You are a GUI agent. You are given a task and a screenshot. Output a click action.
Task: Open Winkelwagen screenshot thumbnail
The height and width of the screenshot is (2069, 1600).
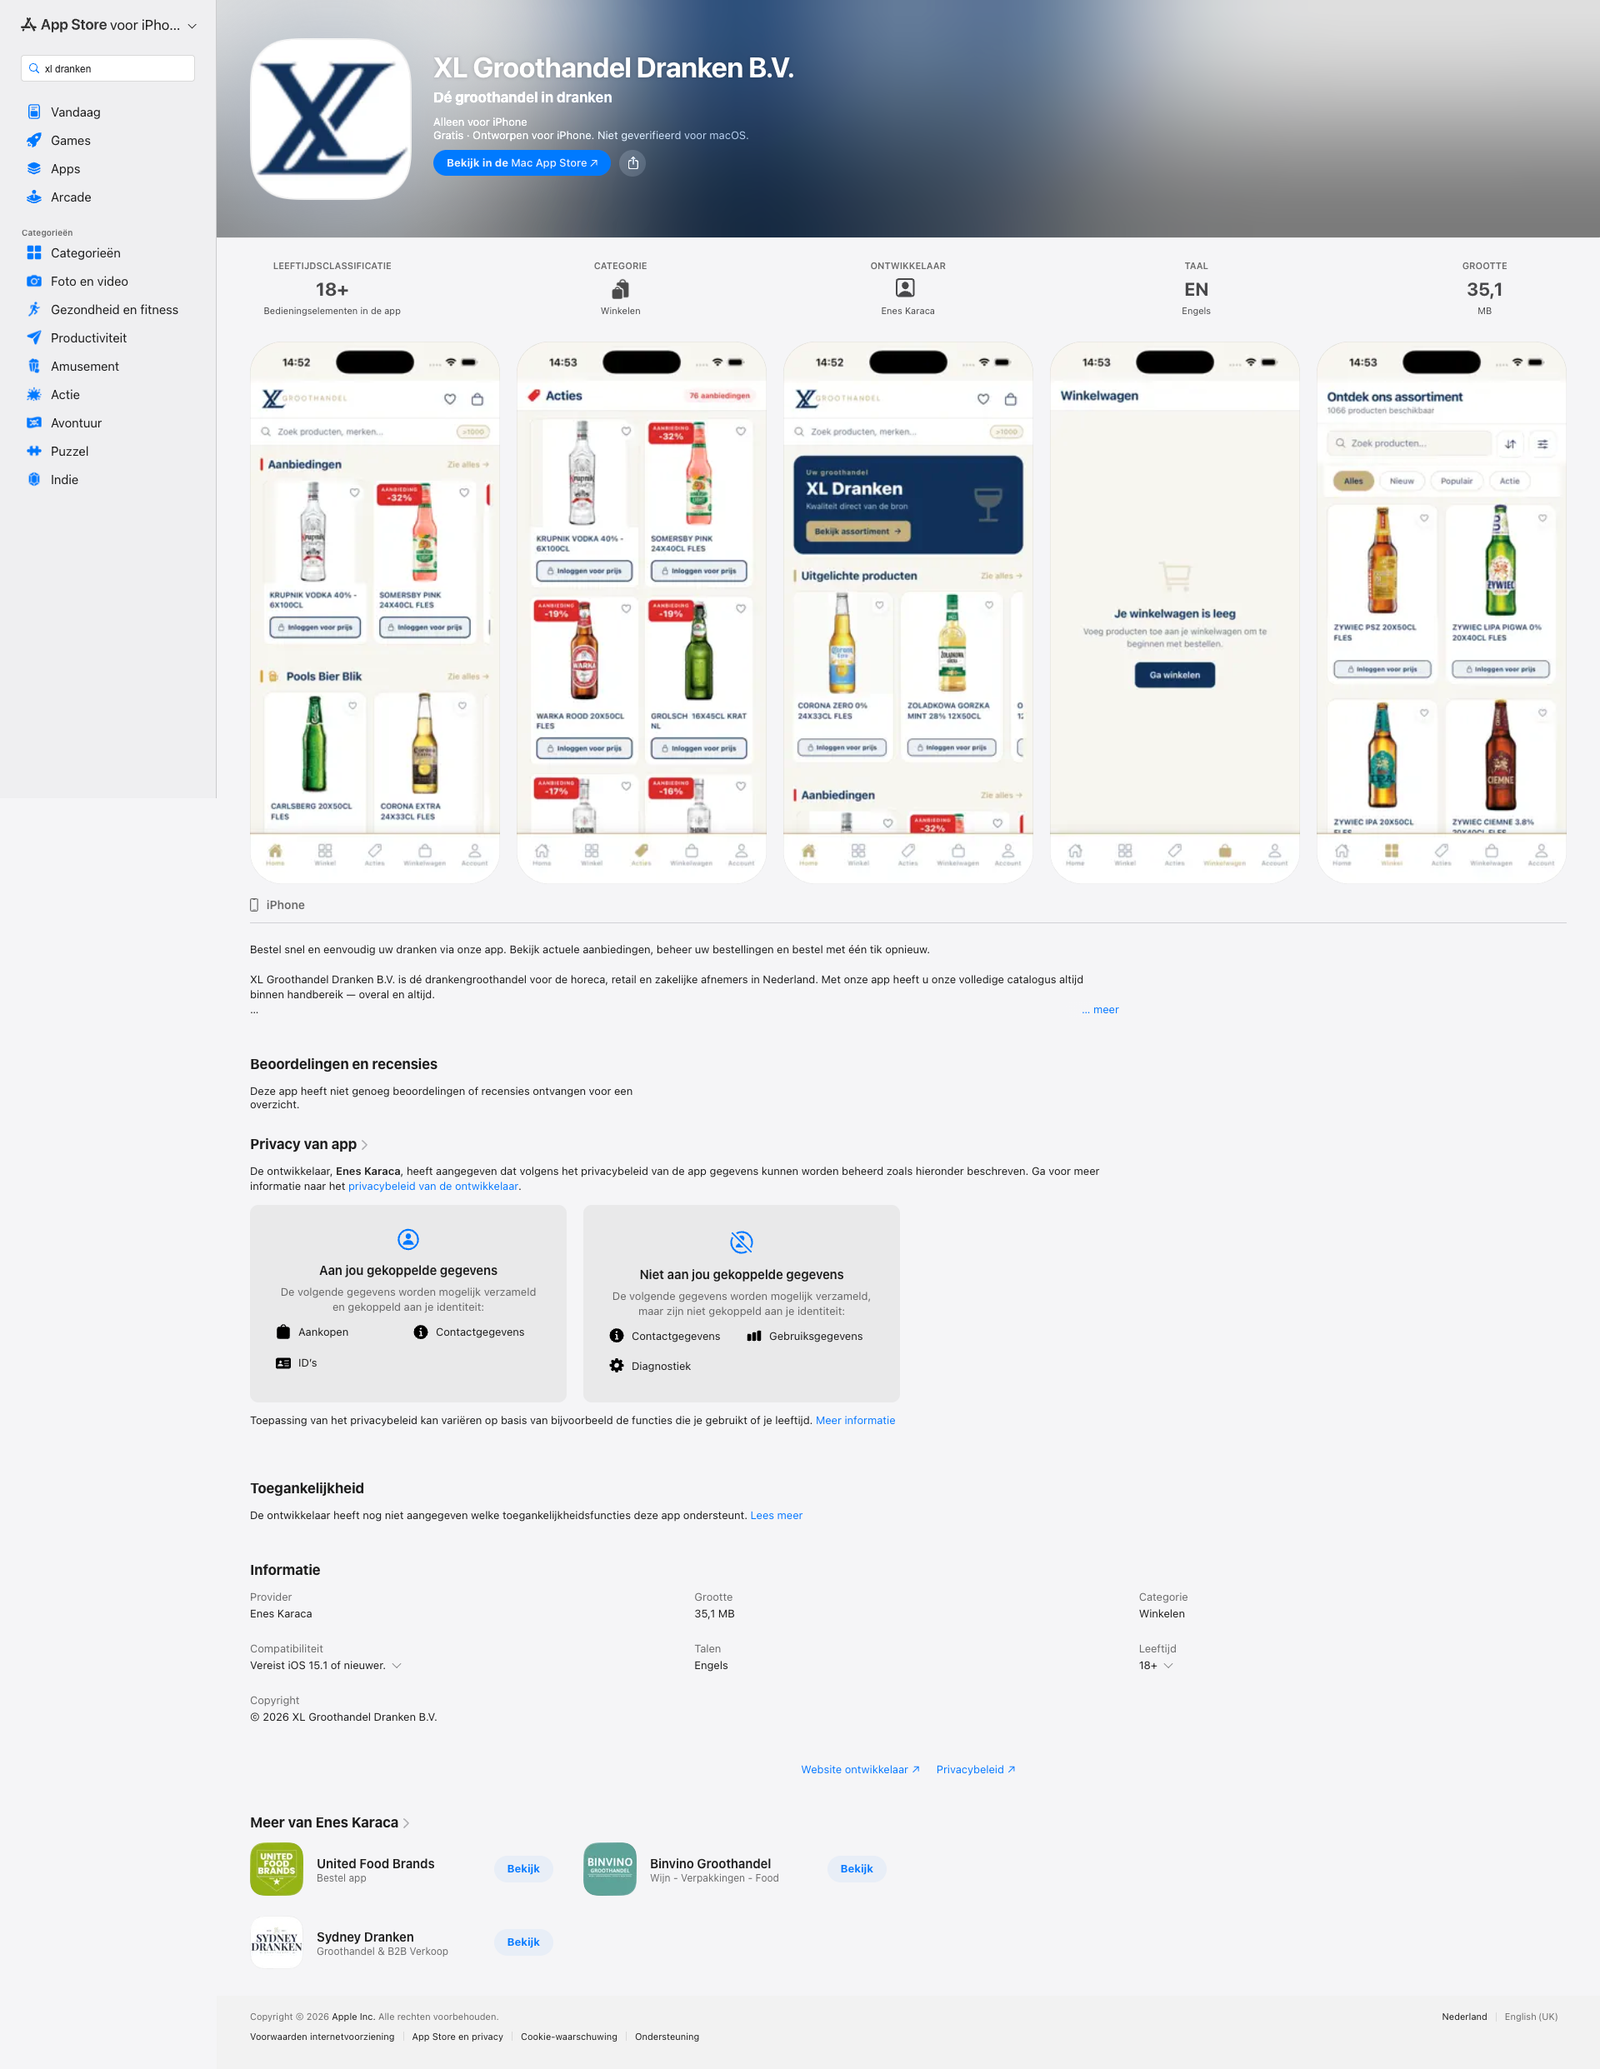point(1175,612)
